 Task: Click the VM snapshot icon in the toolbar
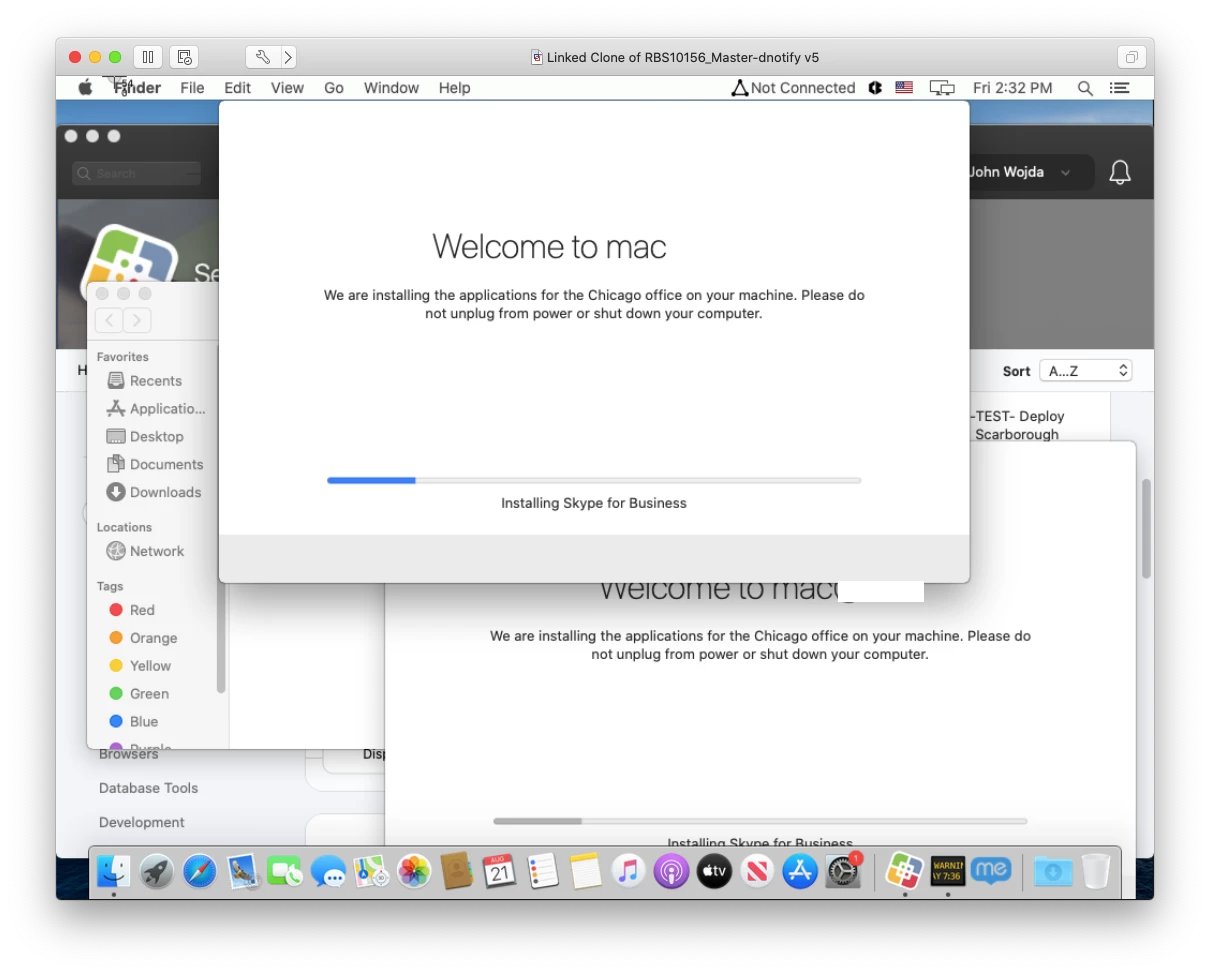tap(184, 57)
